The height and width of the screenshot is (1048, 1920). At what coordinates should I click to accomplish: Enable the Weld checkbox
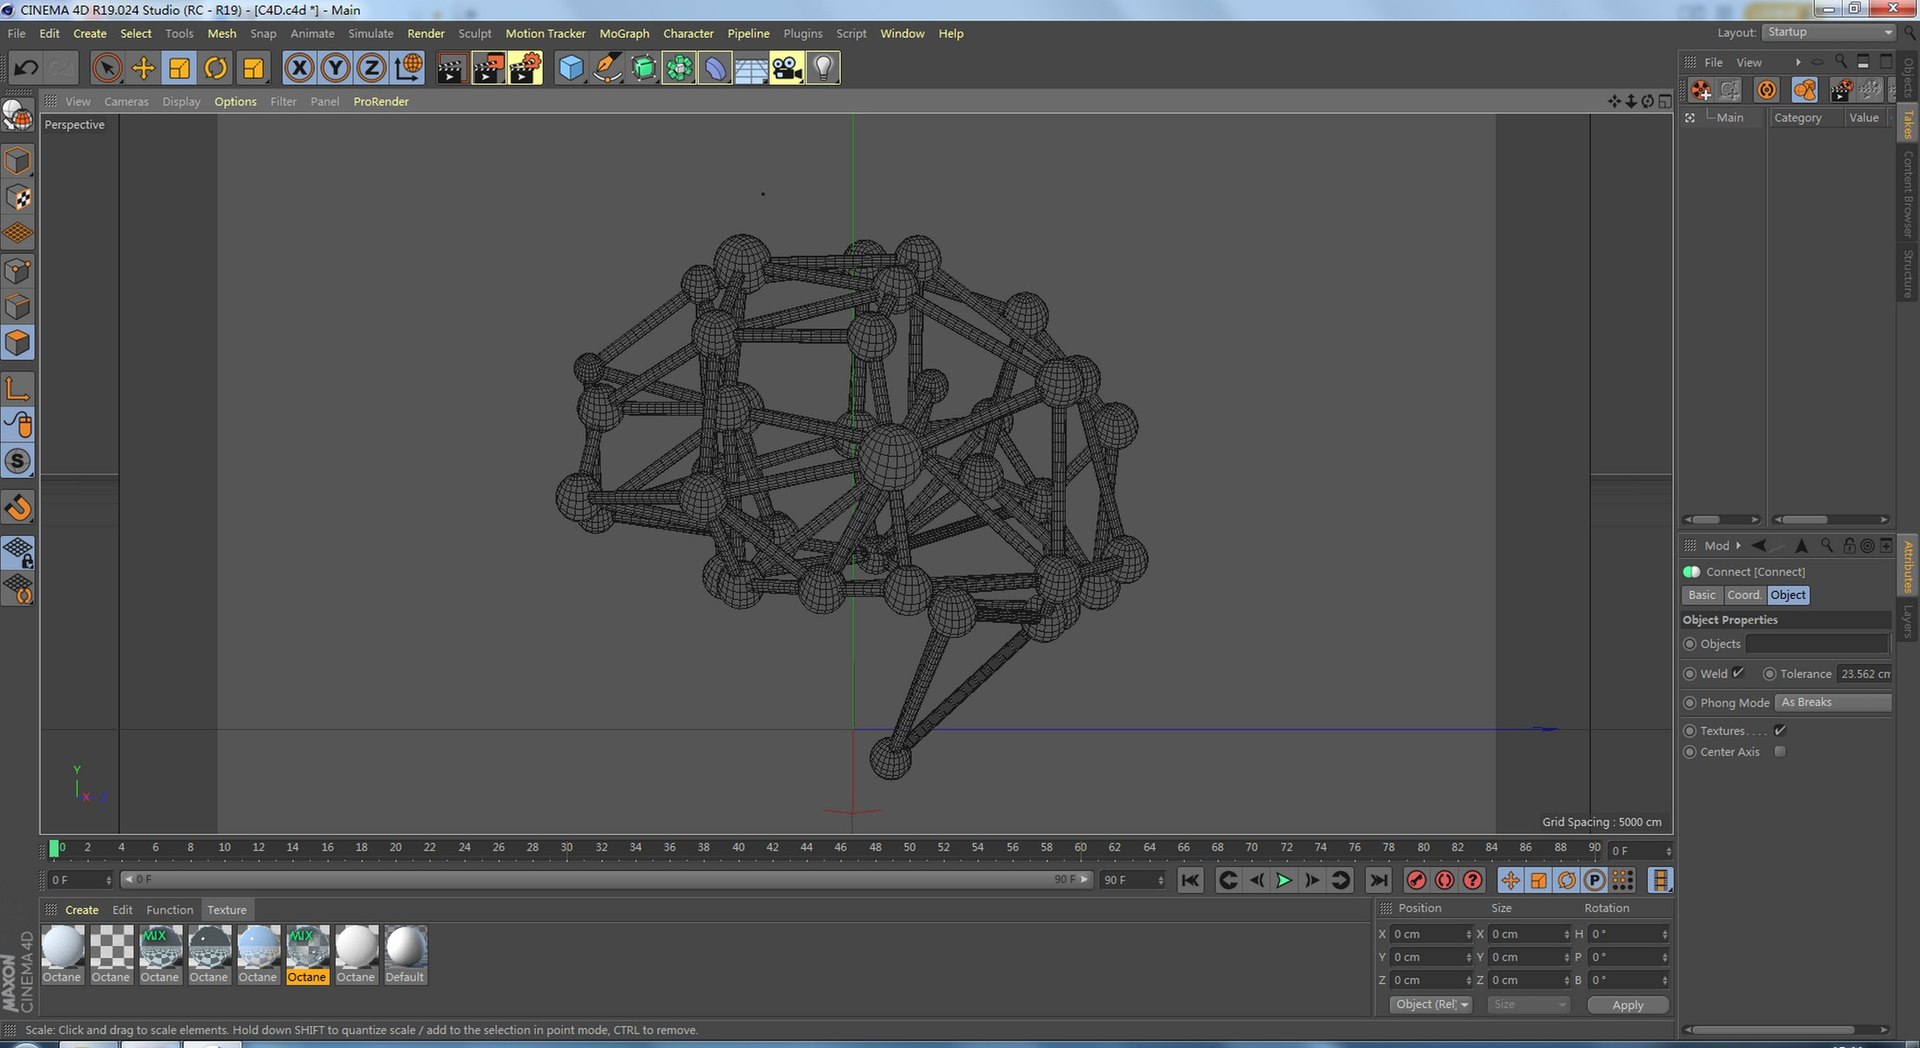(x=1738, y=673)
